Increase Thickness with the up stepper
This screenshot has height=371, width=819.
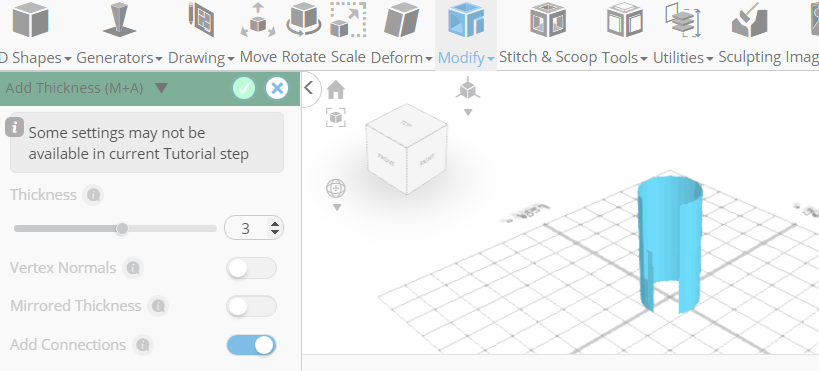(x=275, y=224)
